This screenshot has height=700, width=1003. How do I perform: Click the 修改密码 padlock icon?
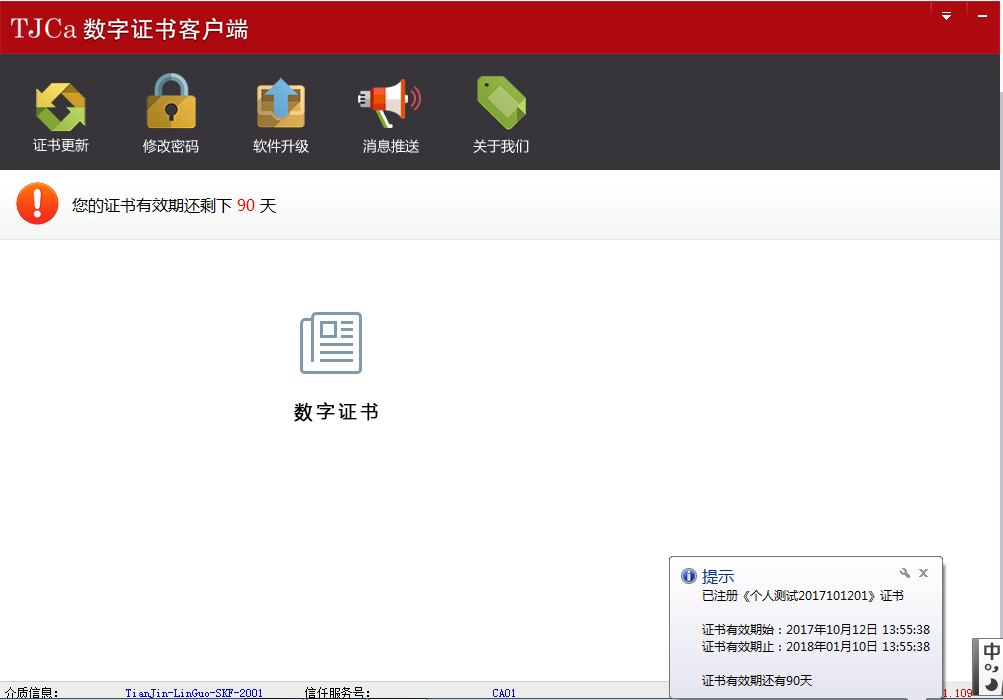[171, 102]
